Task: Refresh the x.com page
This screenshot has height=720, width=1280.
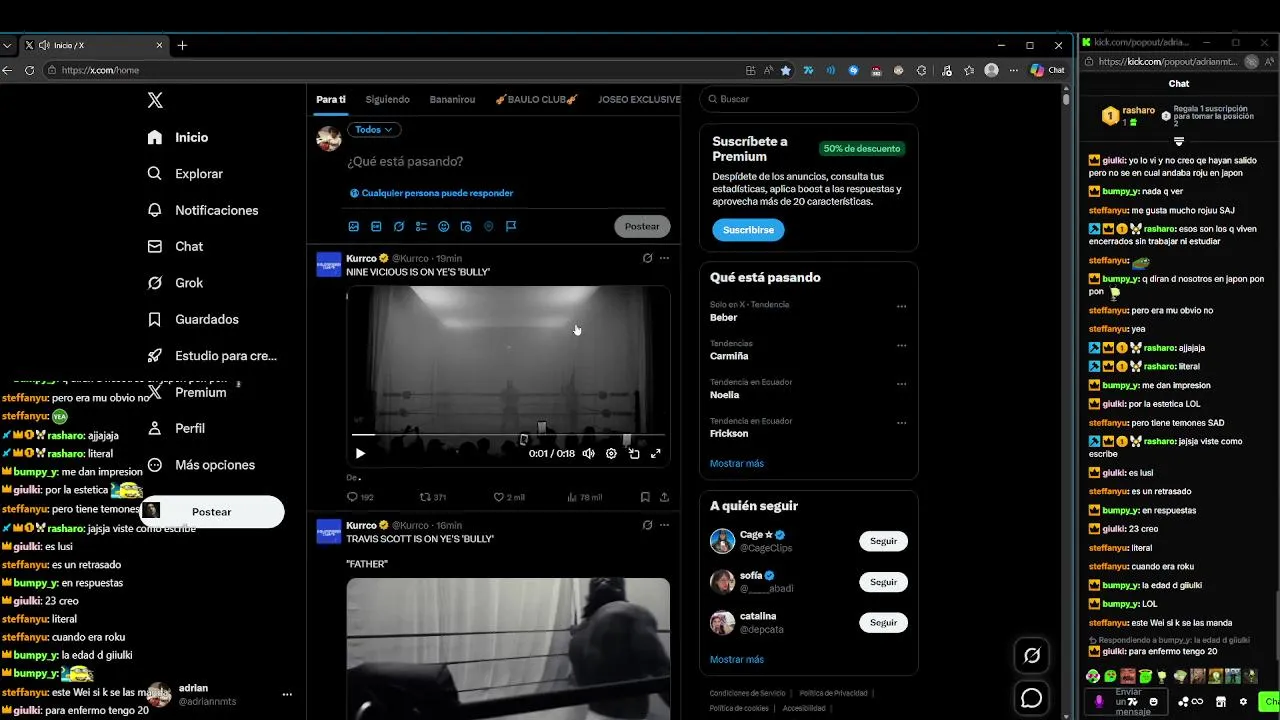Action: pyautogui.click(x=29, y=70)
